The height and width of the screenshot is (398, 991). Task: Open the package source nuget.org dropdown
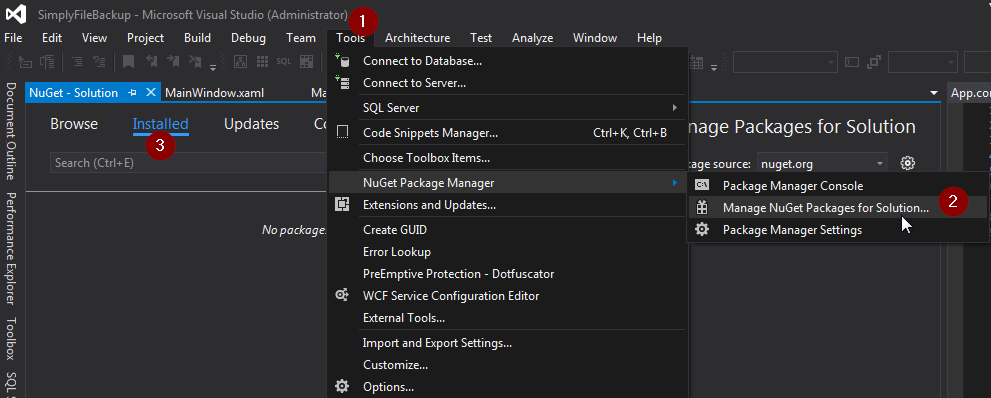click(880, 164)
